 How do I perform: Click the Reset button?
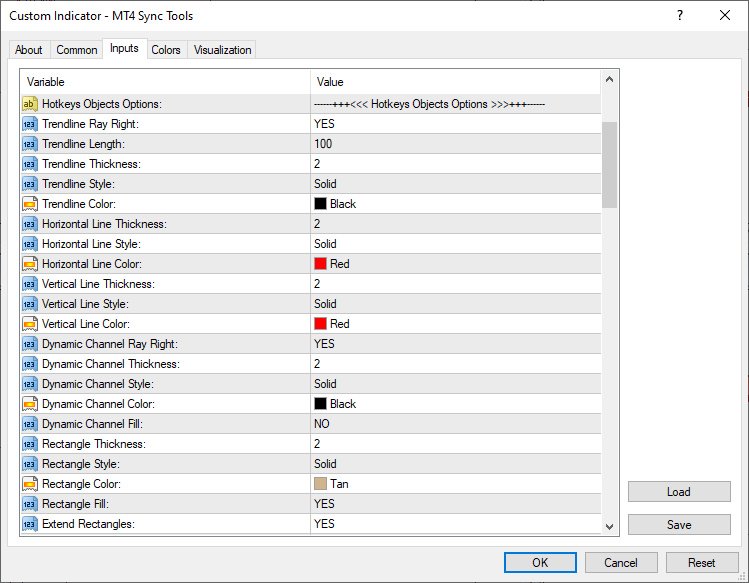coord(702,562)
